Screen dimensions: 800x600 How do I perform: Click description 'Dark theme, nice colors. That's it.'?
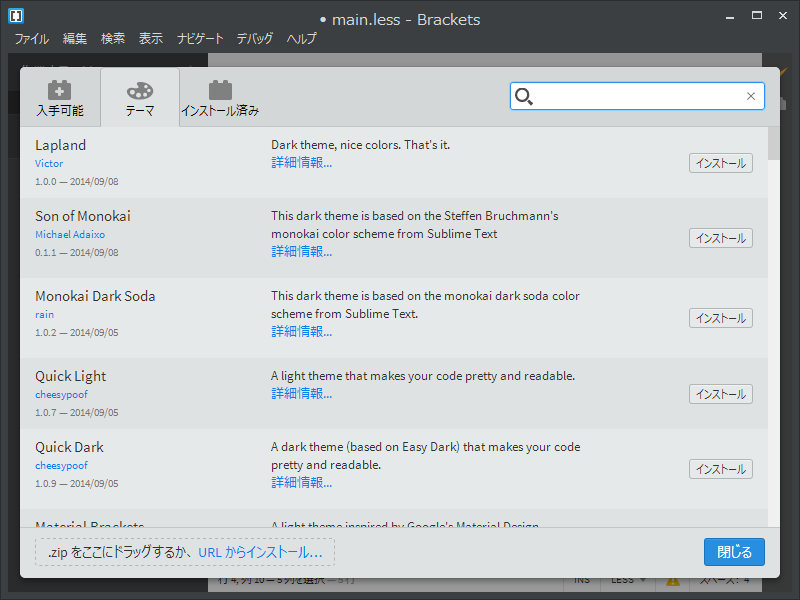tap(360, 145)
